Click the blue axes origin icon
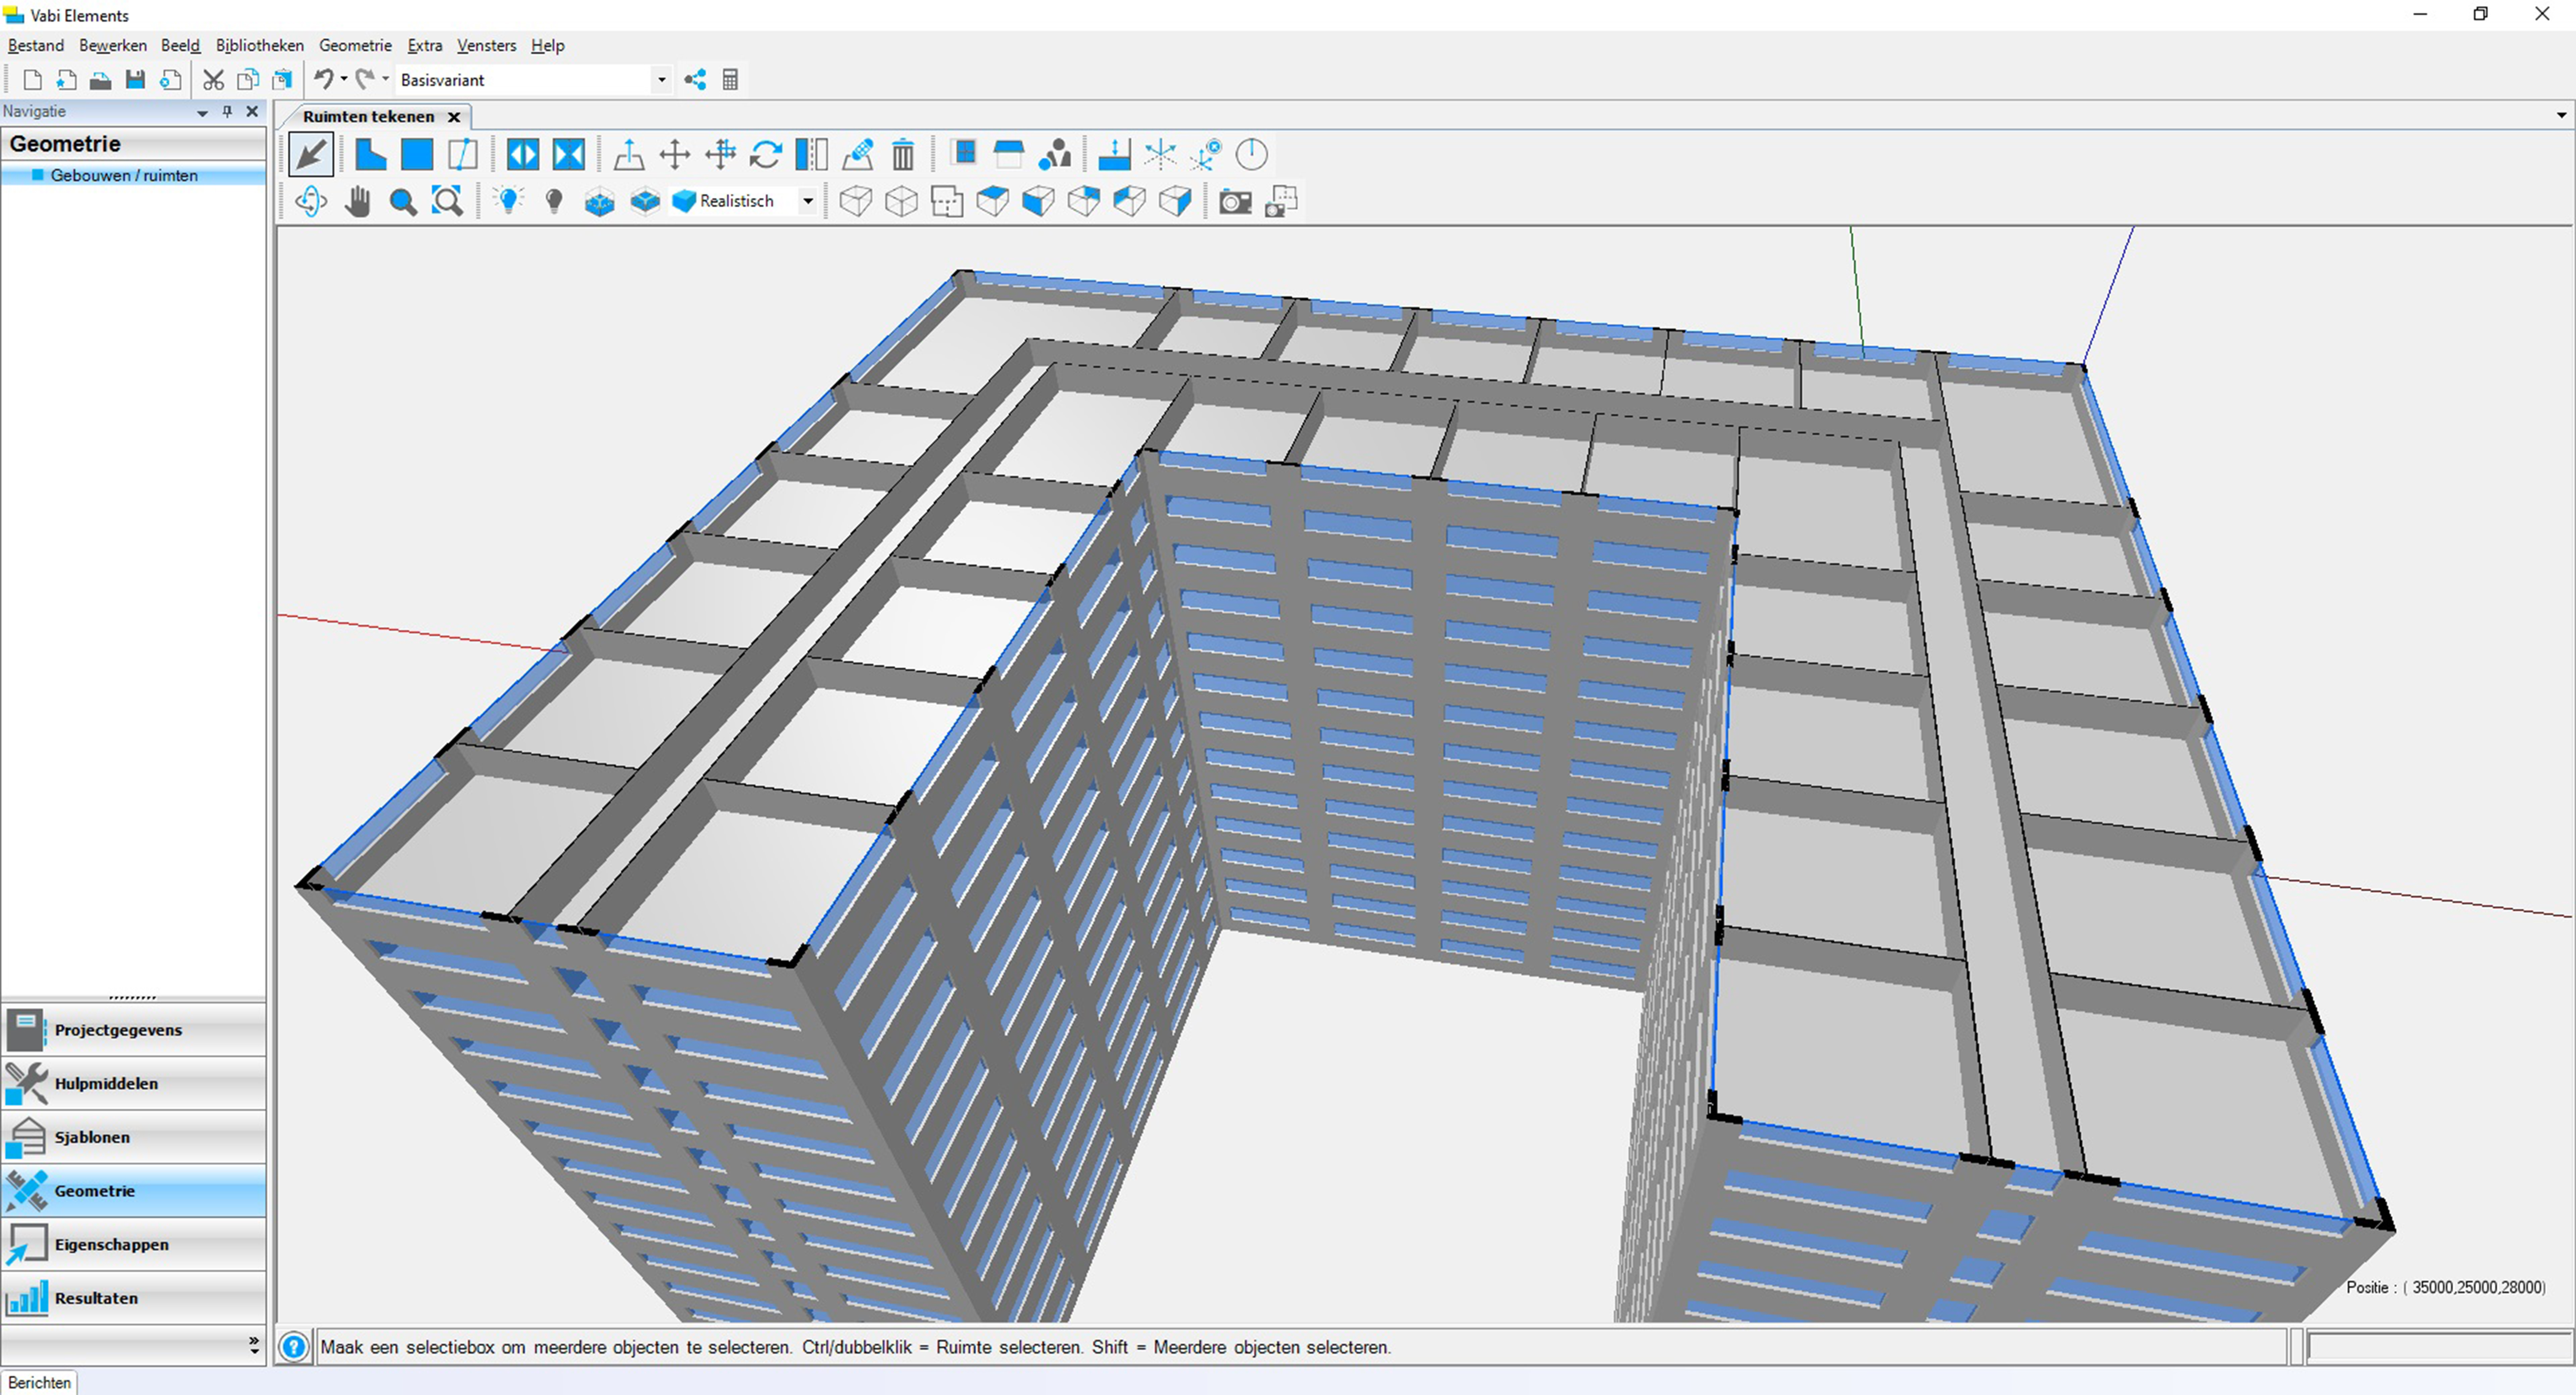Viewport: 2576px width, 1395px height. coord(1160,155)
